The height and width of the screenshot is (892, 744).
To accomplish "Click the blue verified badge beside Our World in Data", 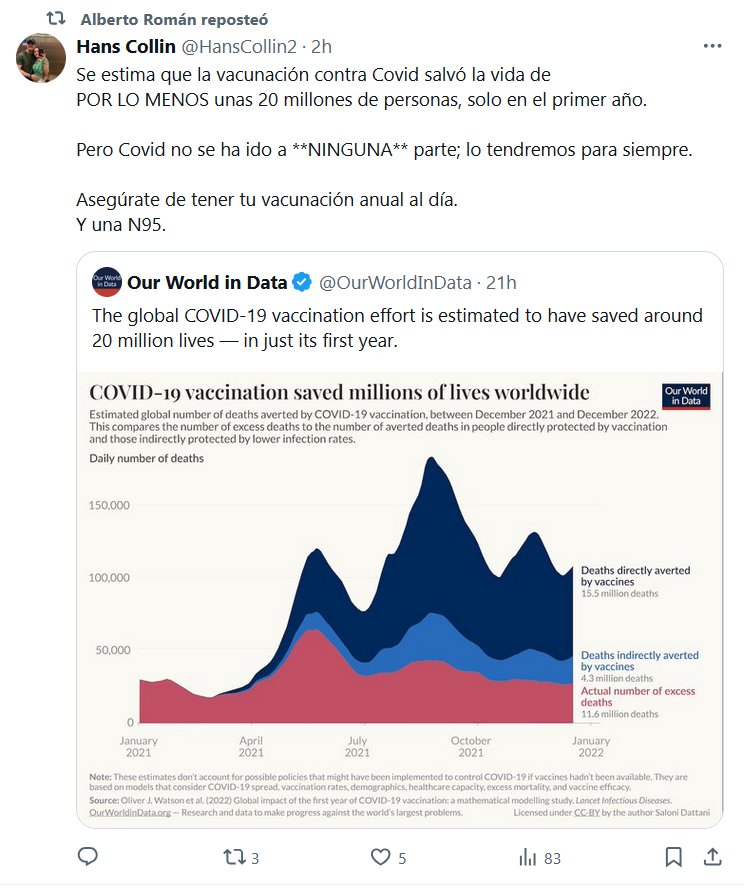I will [303, 283].
